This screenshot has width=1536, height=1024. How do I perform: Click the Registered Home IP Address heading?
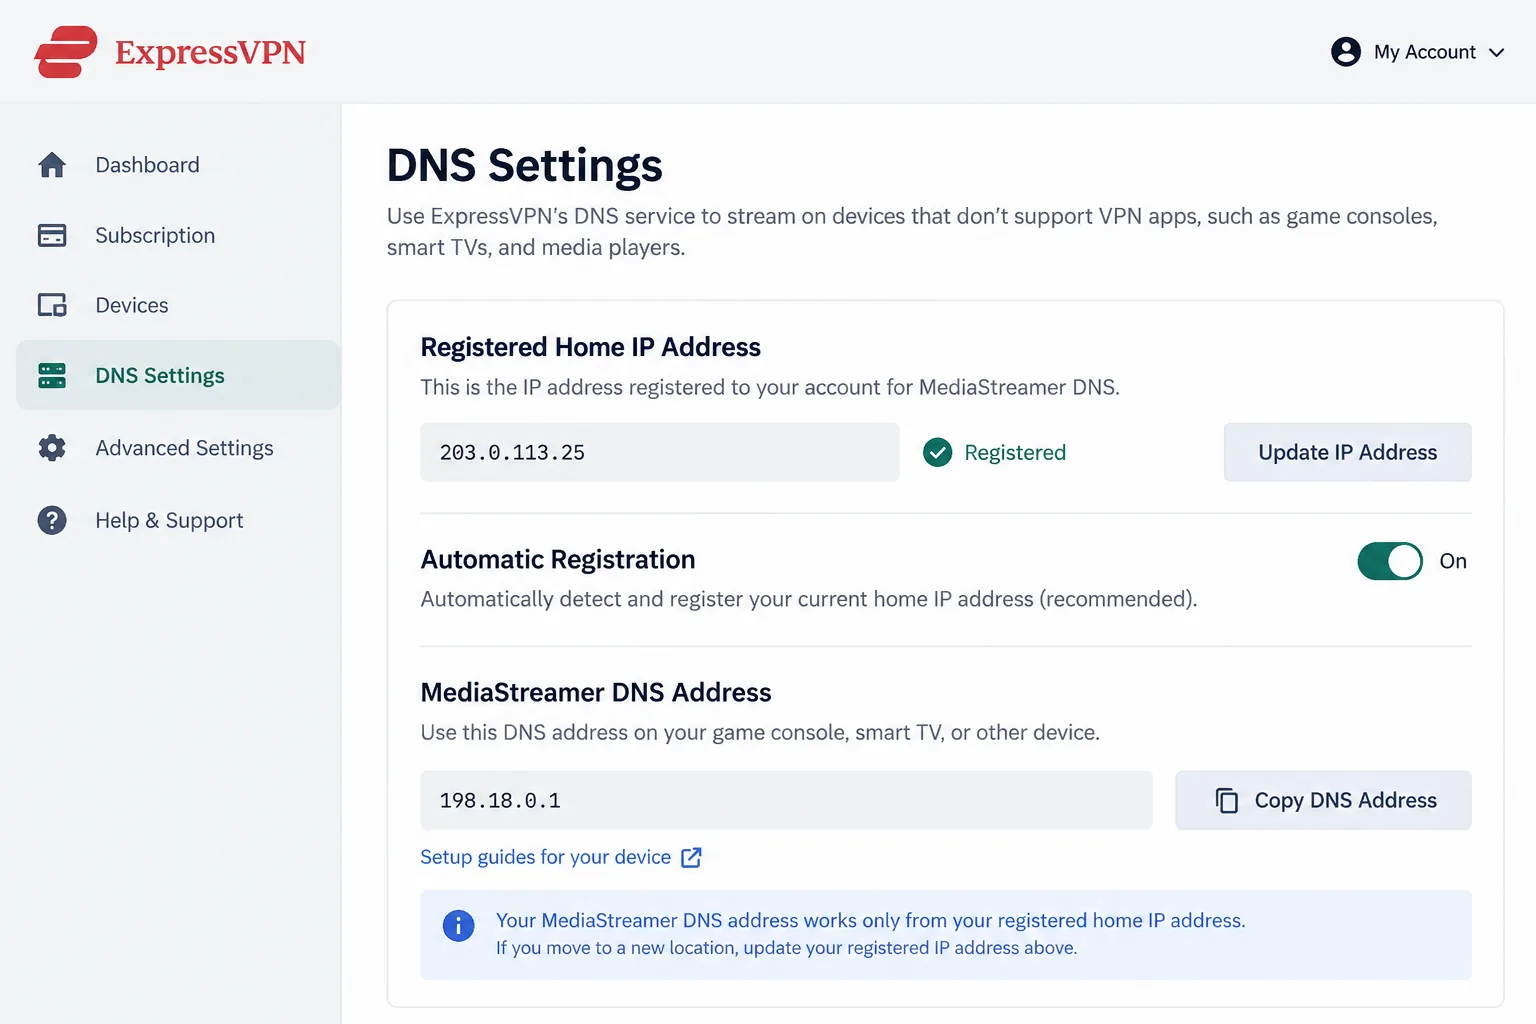[590, 347]
